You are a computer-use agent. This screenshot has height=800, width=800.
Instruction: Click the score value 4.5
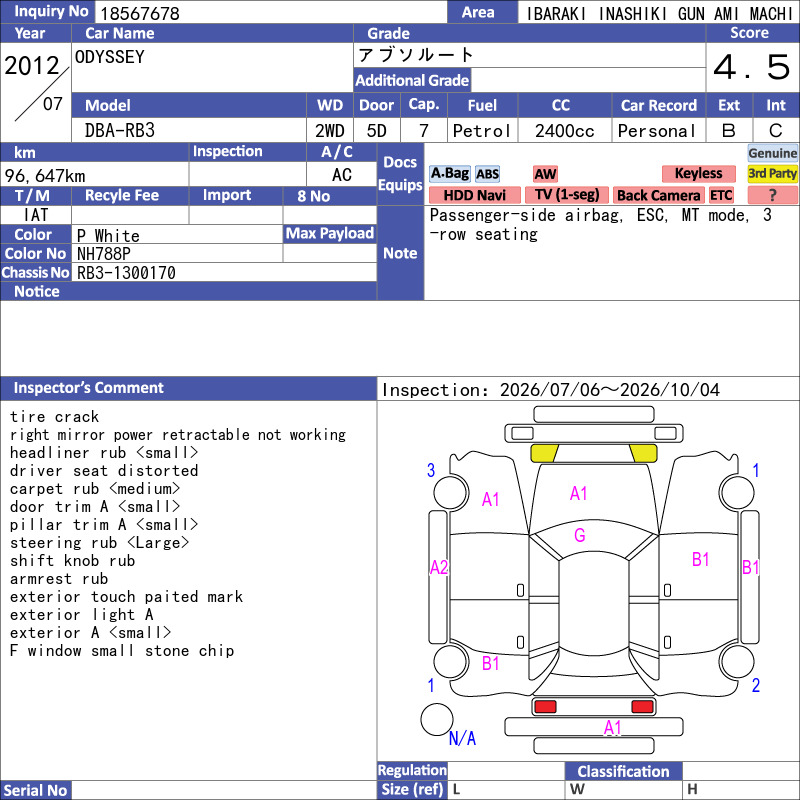(x=752, y=67)
